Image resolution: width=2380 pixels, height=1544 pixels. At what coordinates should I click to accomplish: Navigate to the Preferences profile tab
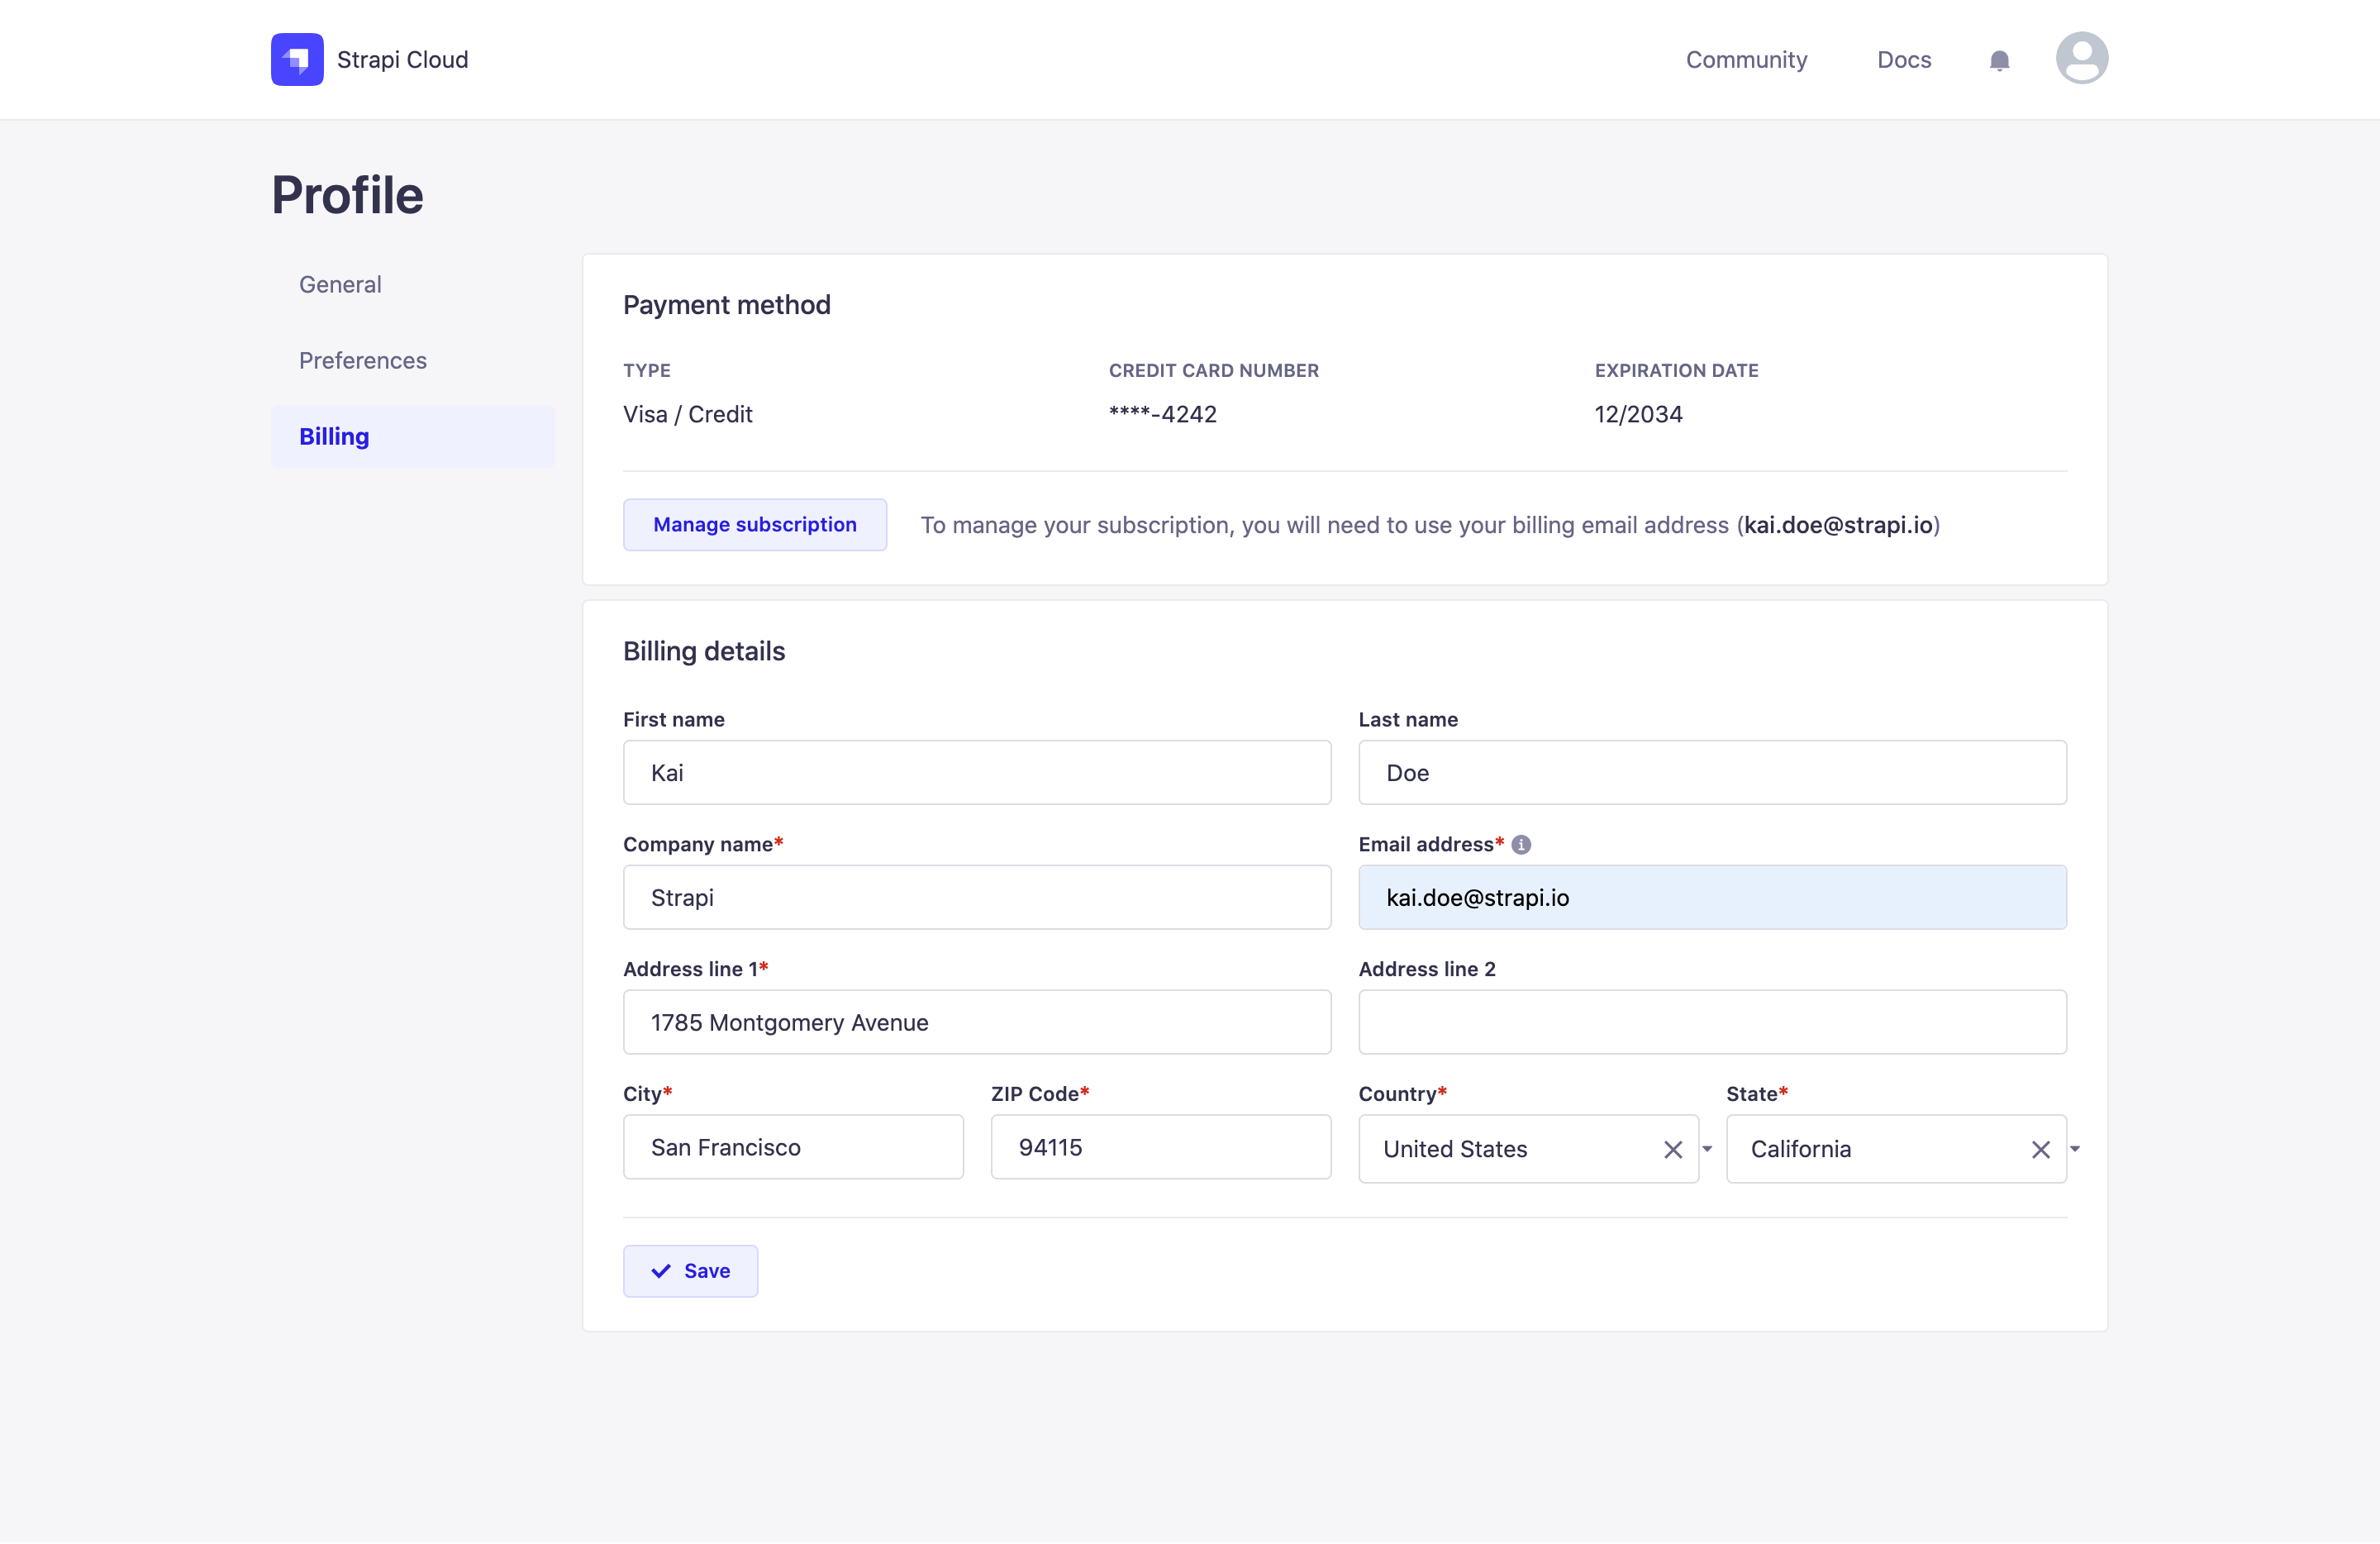point(361,359)
